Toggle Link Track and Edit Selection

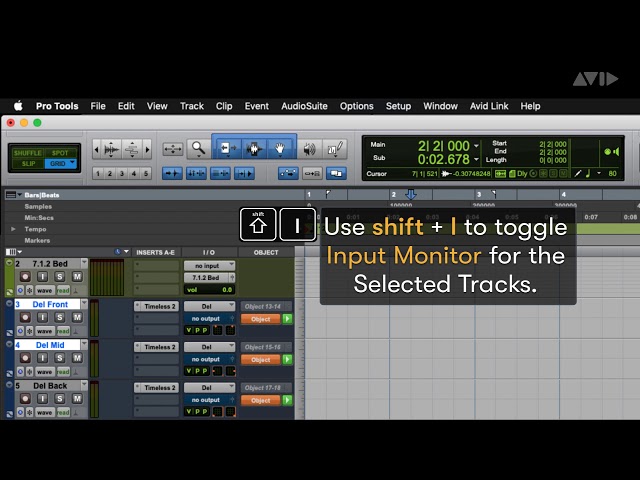pyautogui.click(x=220, y=173)
